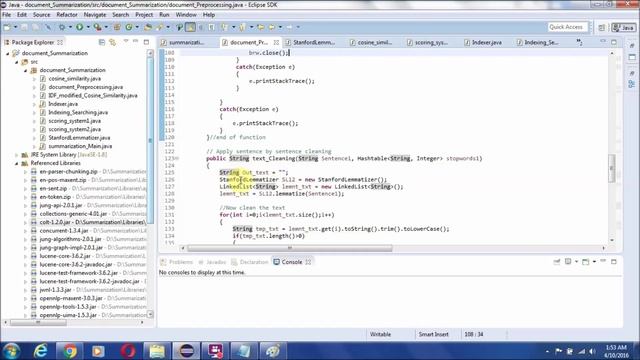This screenshot has height=360, width=640.
Task: Collapse the document_Summarization project node
Action: coord(7,53)
